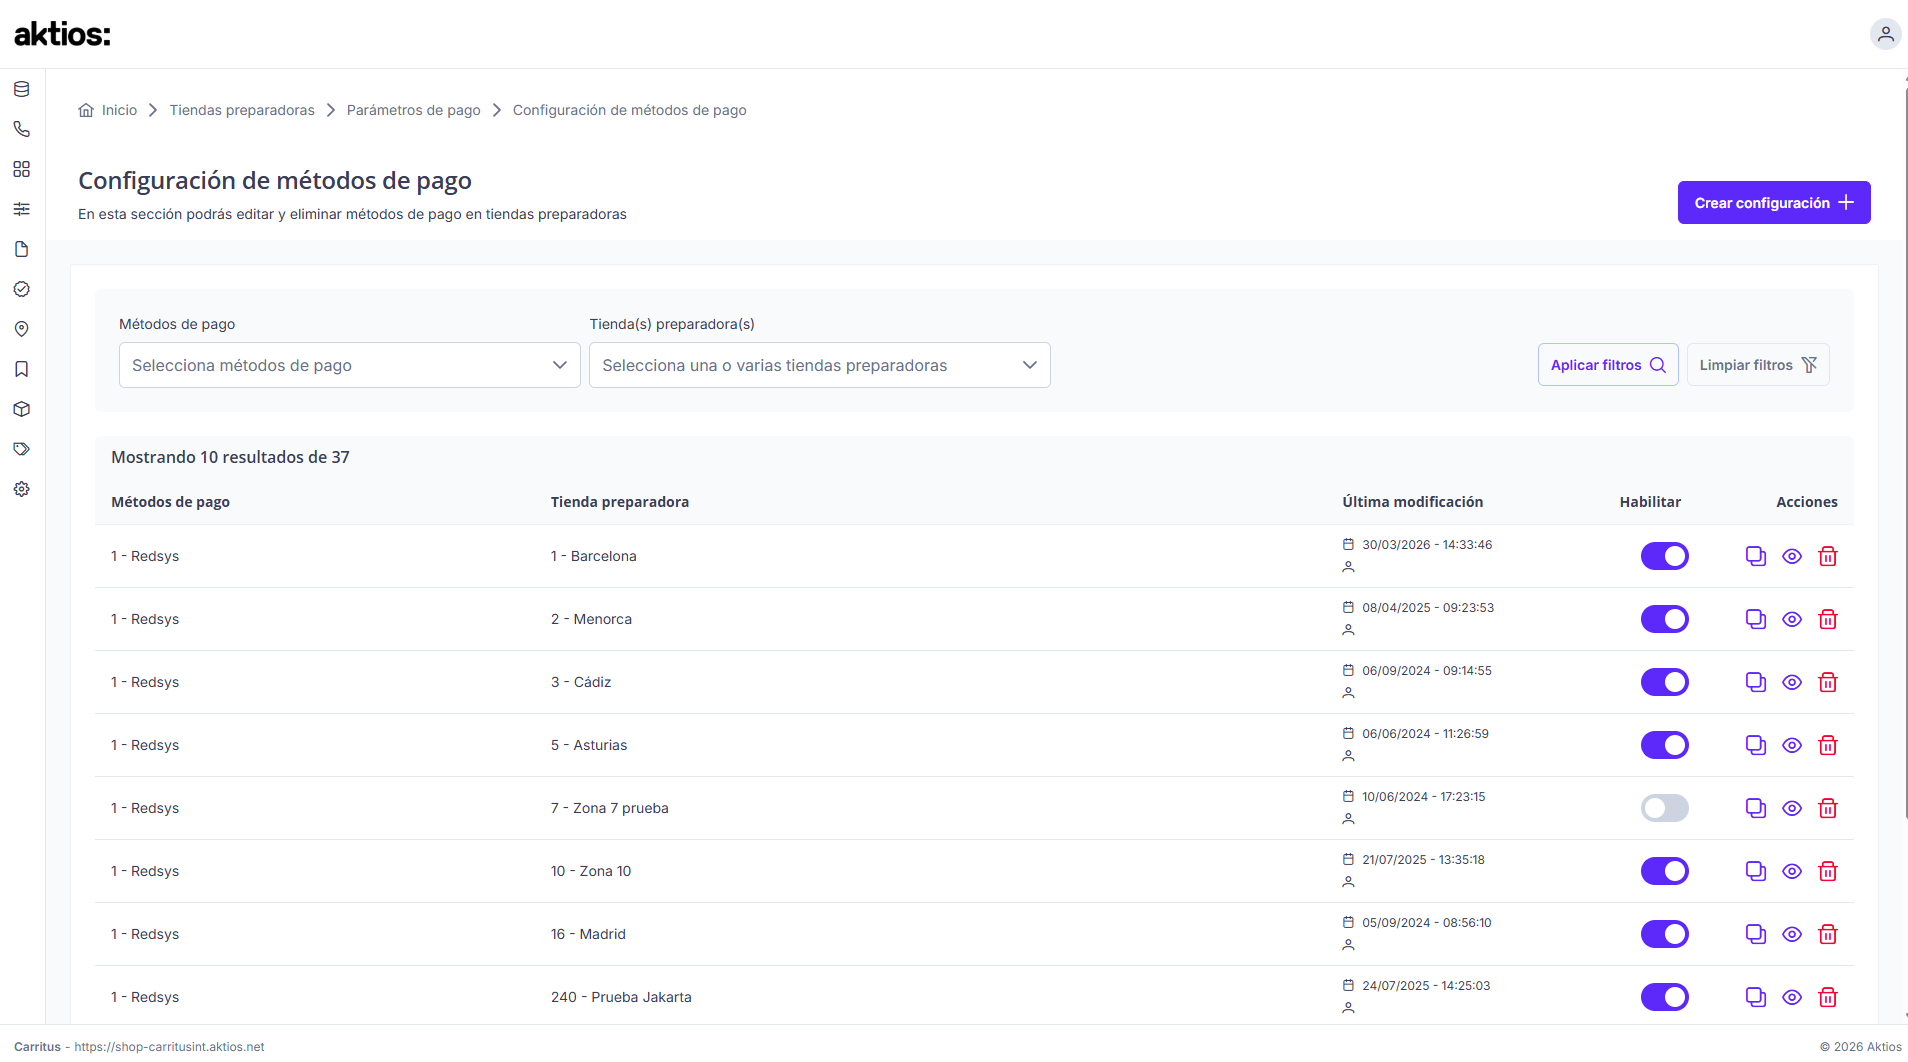Click the Crear configuración button
Image resolution: width=1908 pixels, height=1062 pixels.
click(x=1774, y=203)
